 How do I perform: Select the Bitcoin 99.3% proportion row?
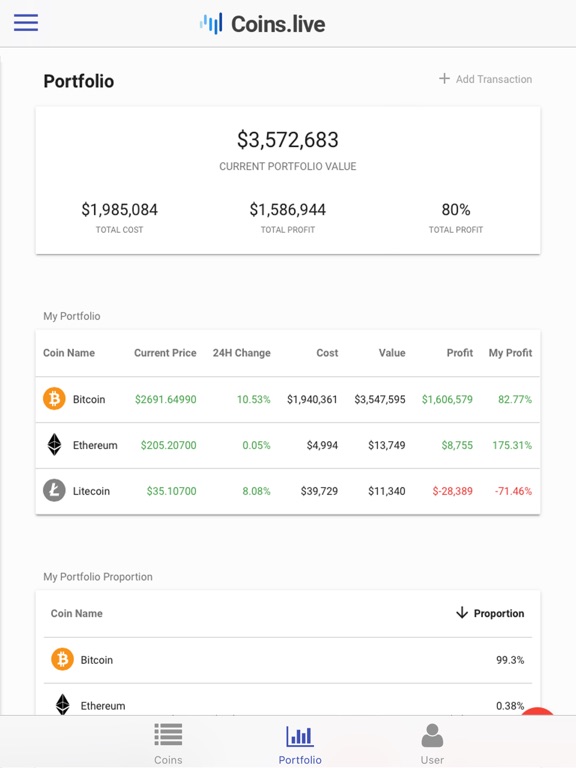click(x=288, y=660)
